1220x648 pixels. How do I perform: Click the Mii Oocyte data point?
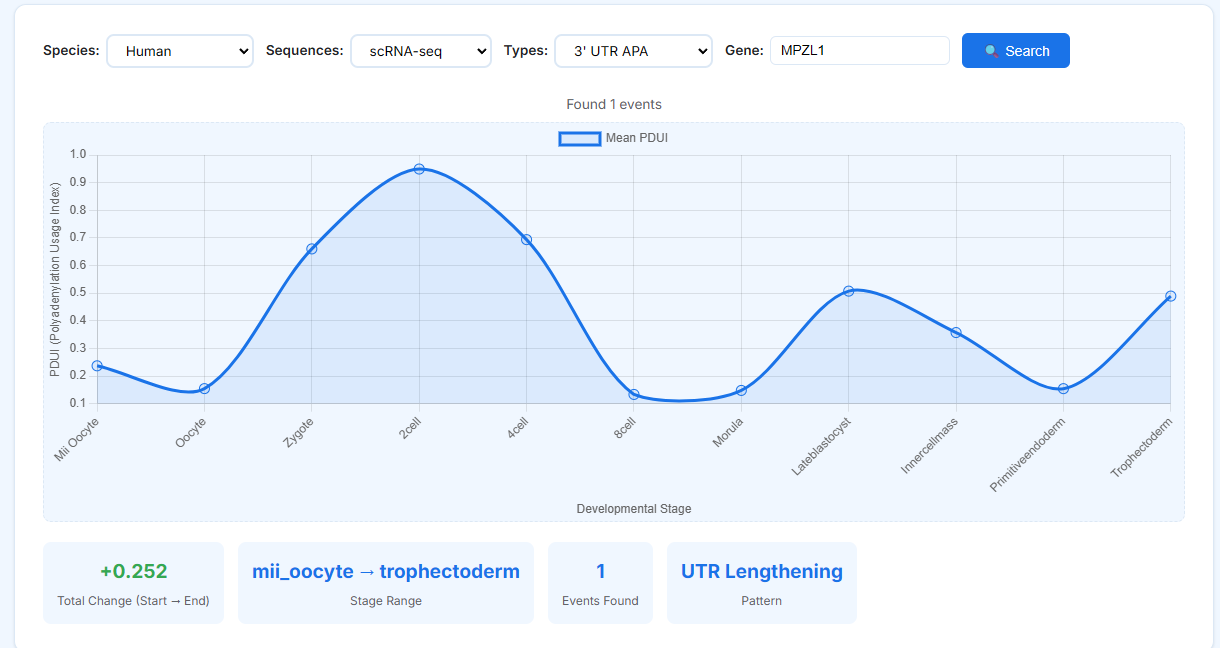pyautogui.click(x=97, y=366)
